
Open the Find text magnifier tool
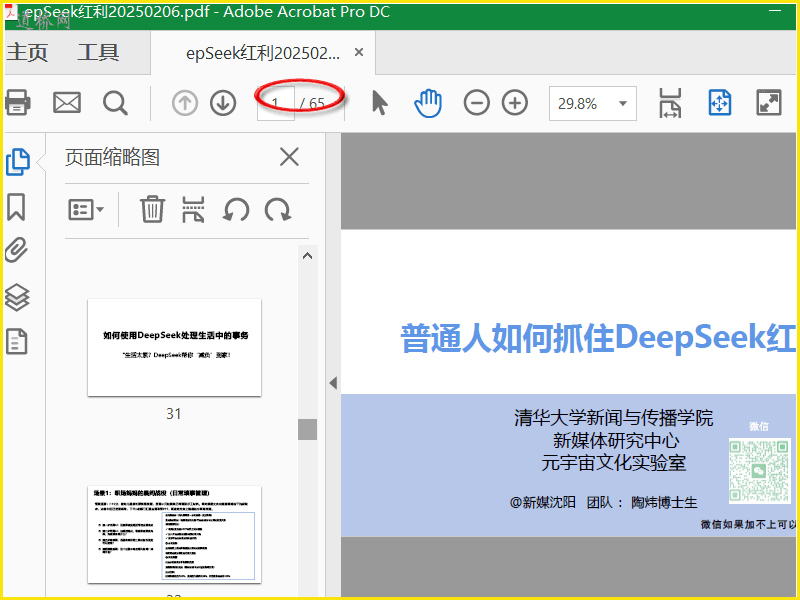(115, 103)
